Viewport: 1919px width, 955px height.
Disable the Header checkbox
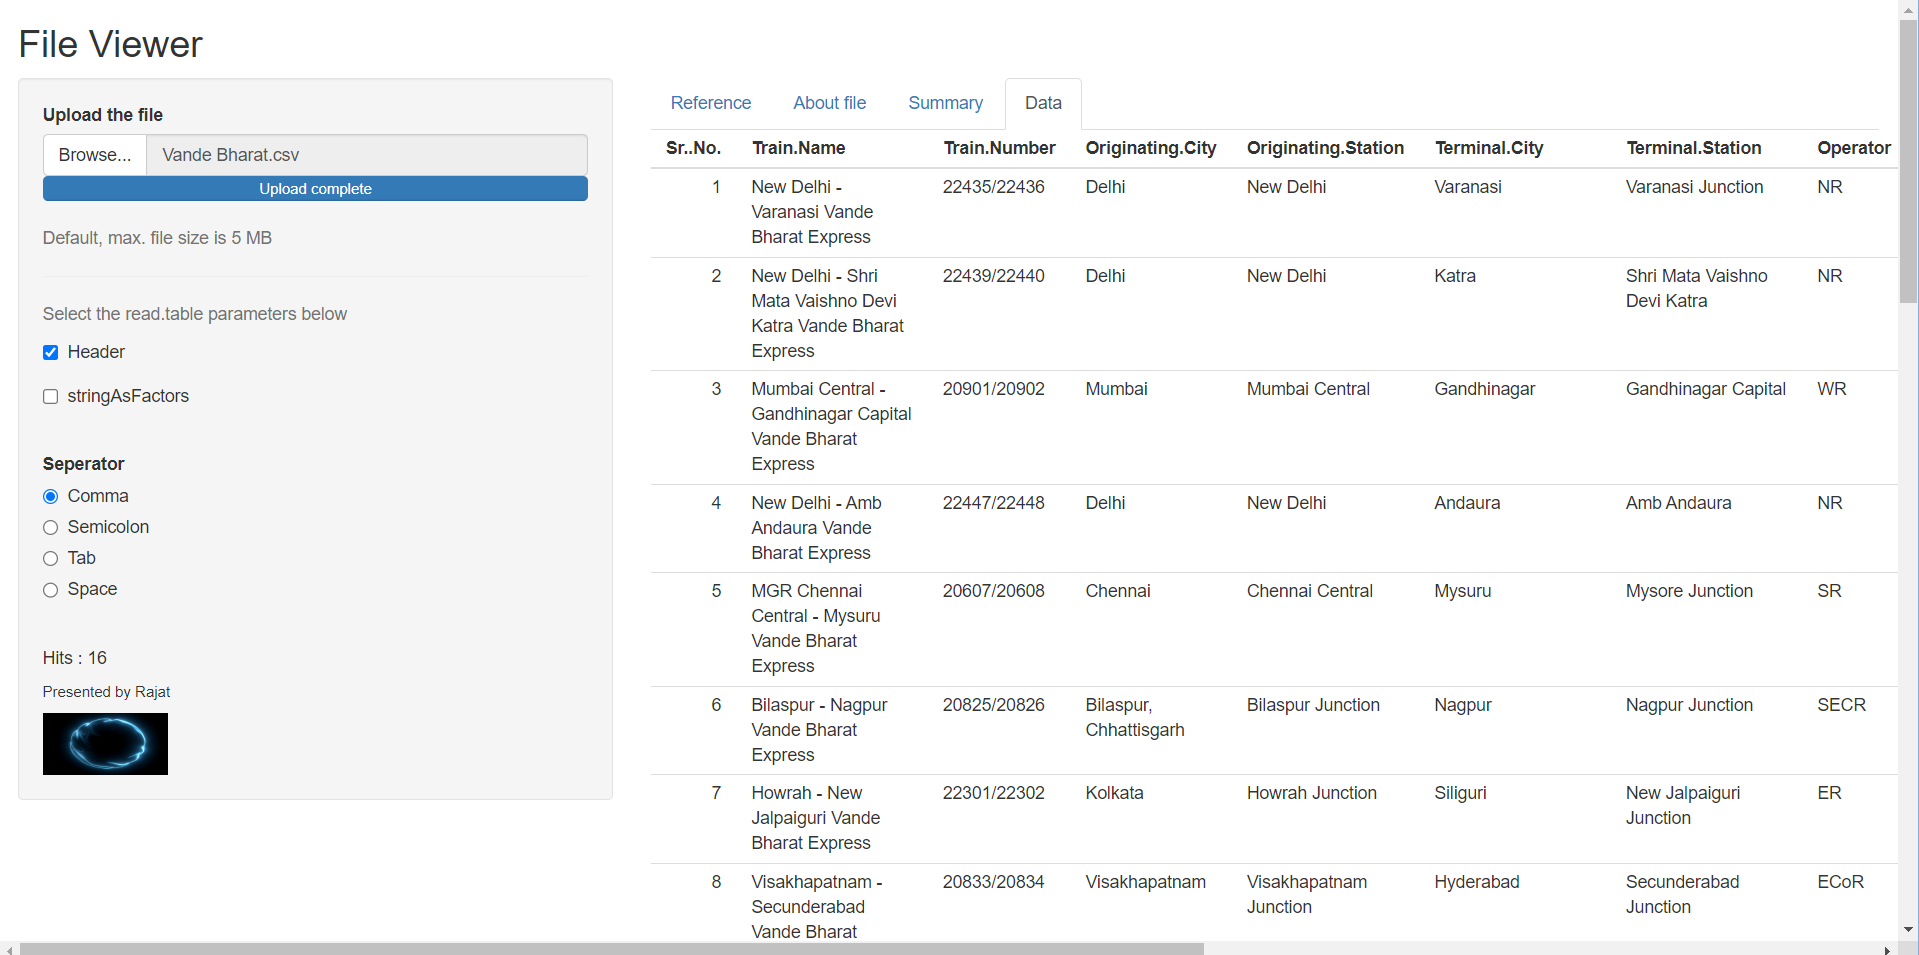tap(50, 352)
